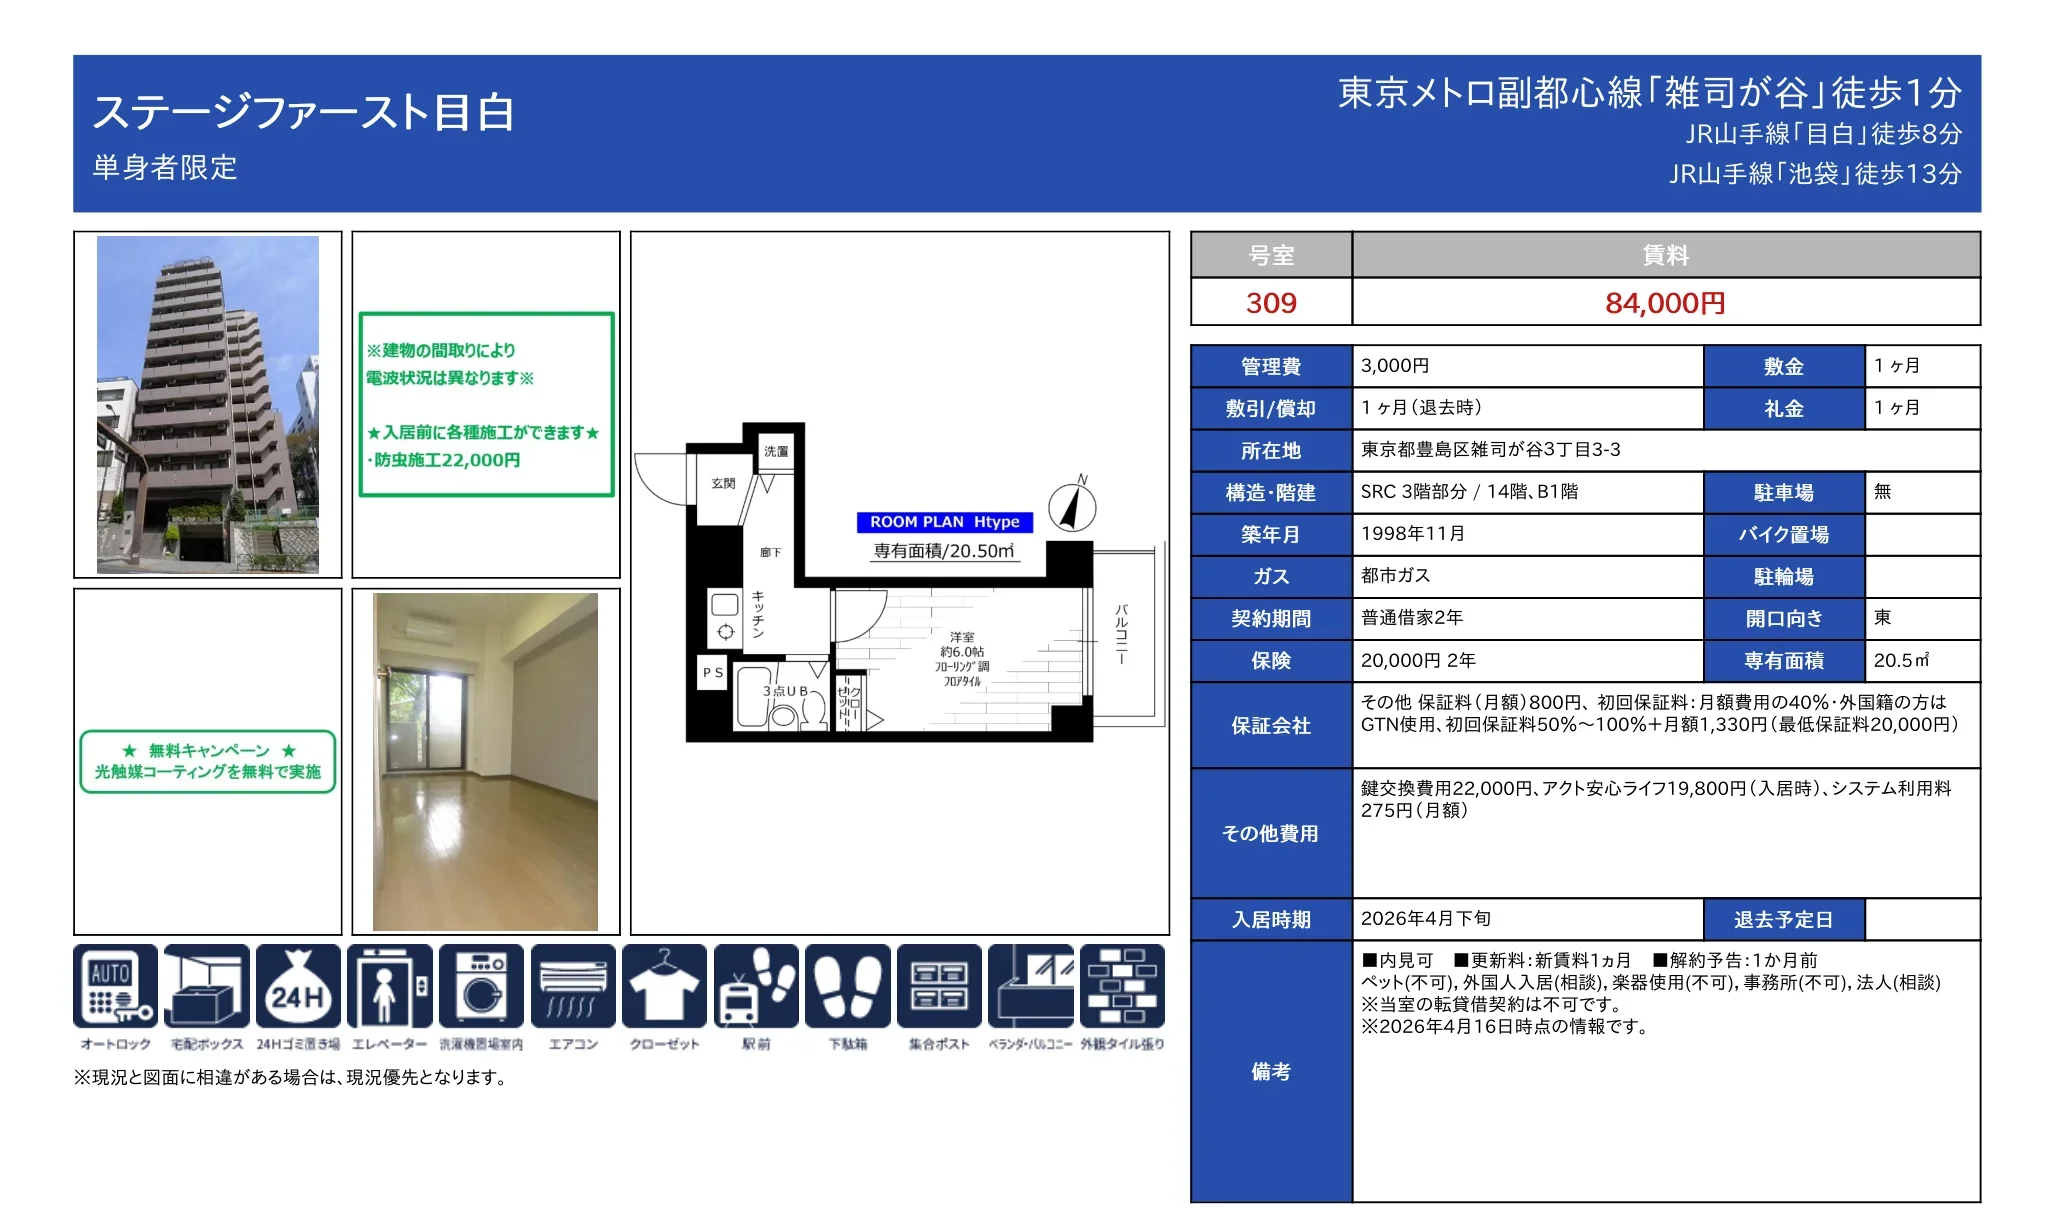Open the room interior photo
This screenshot has width=2056, height=1219.
[x=485, y=762]
